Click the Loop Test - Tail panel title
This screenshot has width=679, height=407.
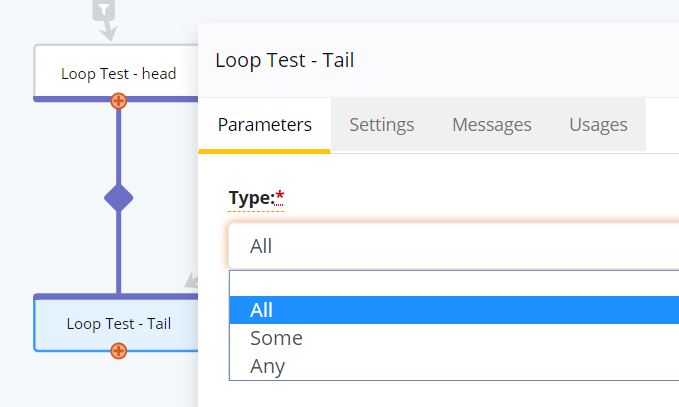284,60
